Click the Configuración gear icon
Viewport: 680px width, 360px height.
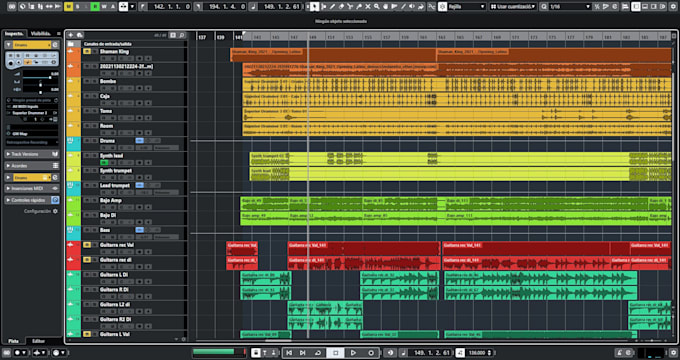(55, 211)
